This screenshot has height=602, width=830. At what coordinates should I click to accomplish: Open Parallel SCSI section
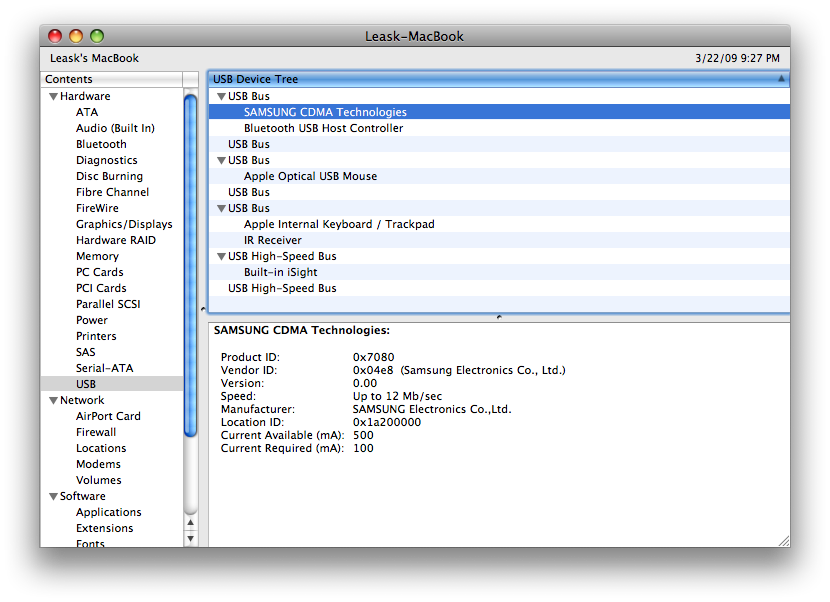tap(108, 304)
